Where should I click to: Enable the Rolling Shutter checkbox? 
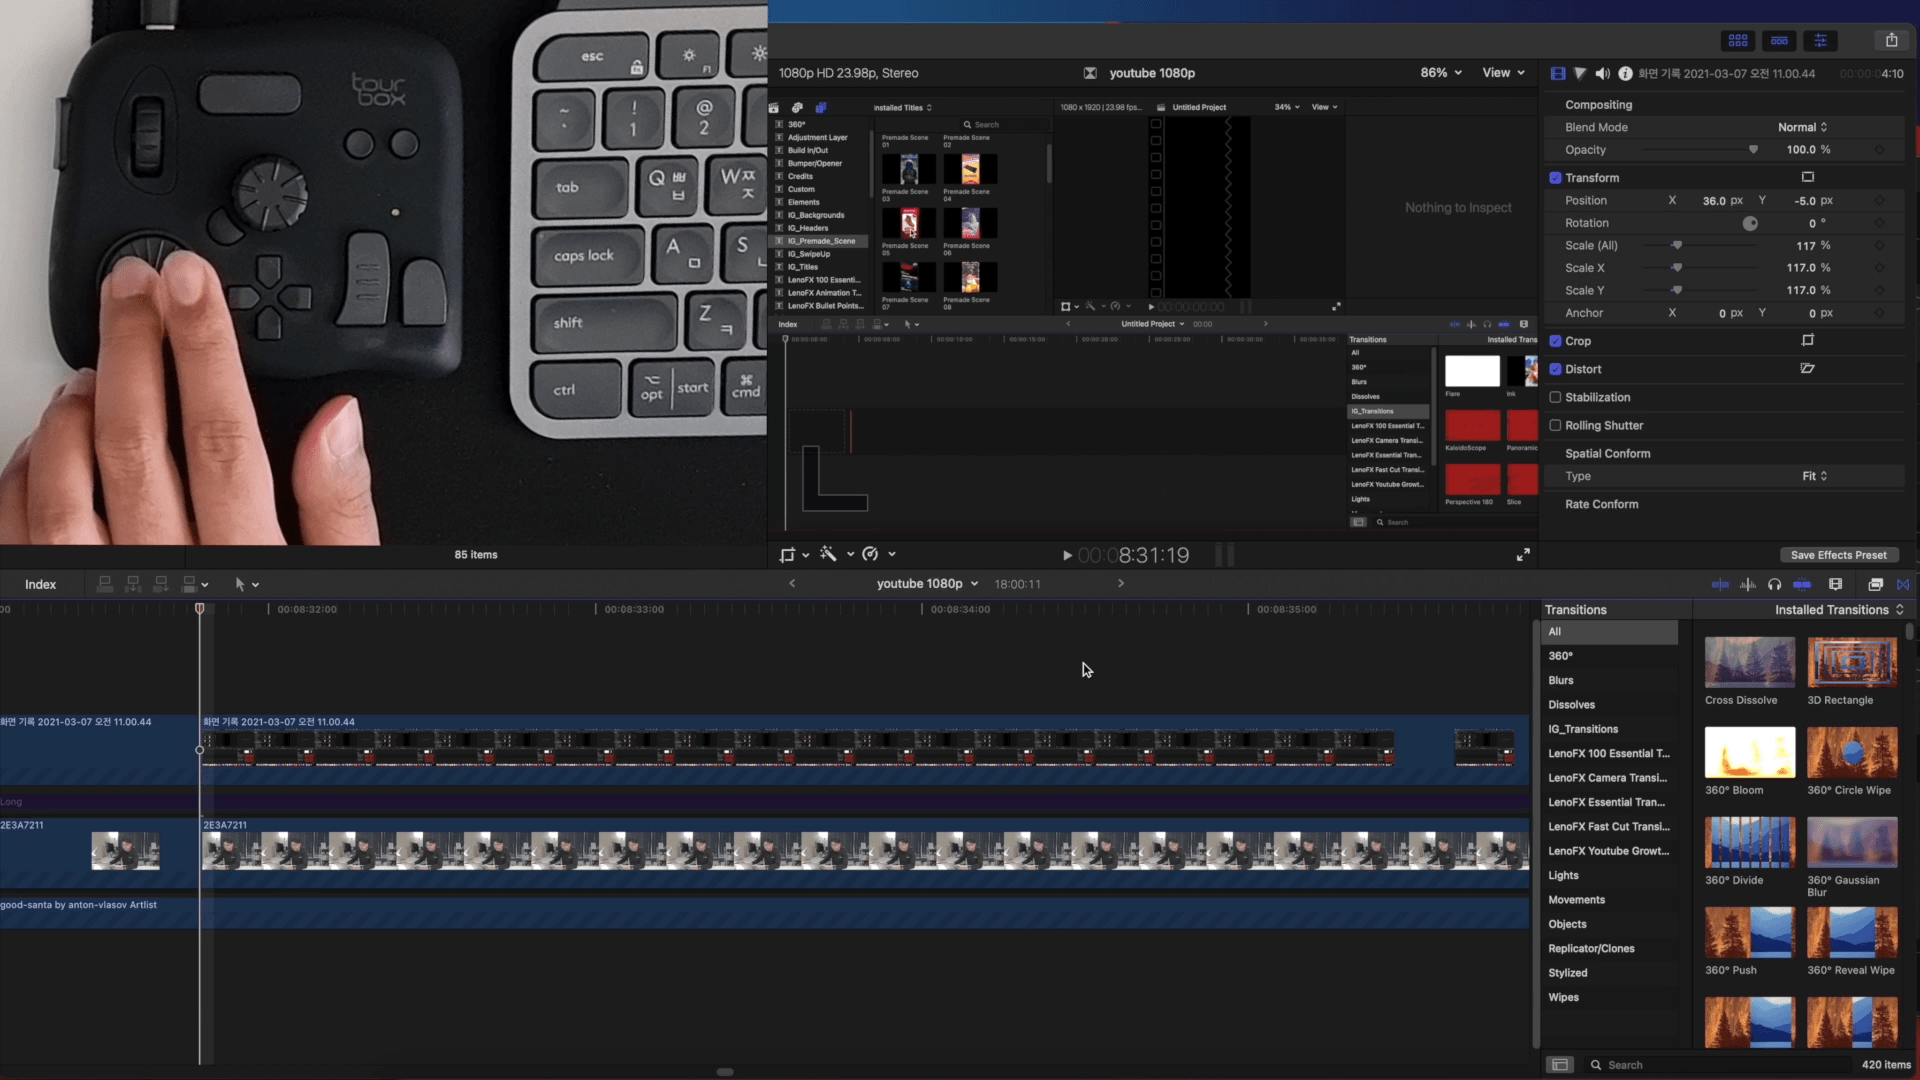(1555, 425)
